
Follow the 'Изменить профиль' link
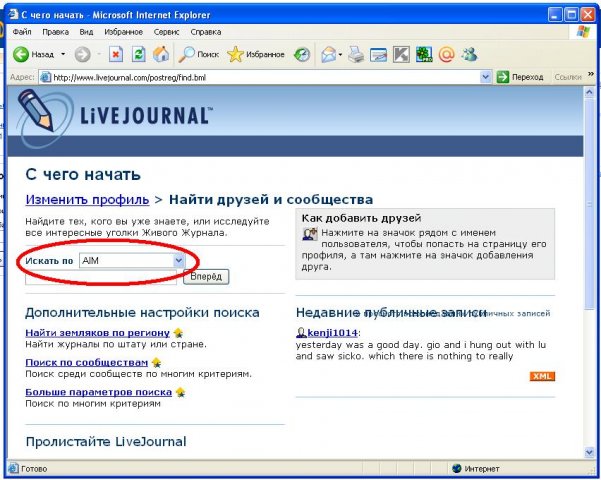[x=87, y=199]
